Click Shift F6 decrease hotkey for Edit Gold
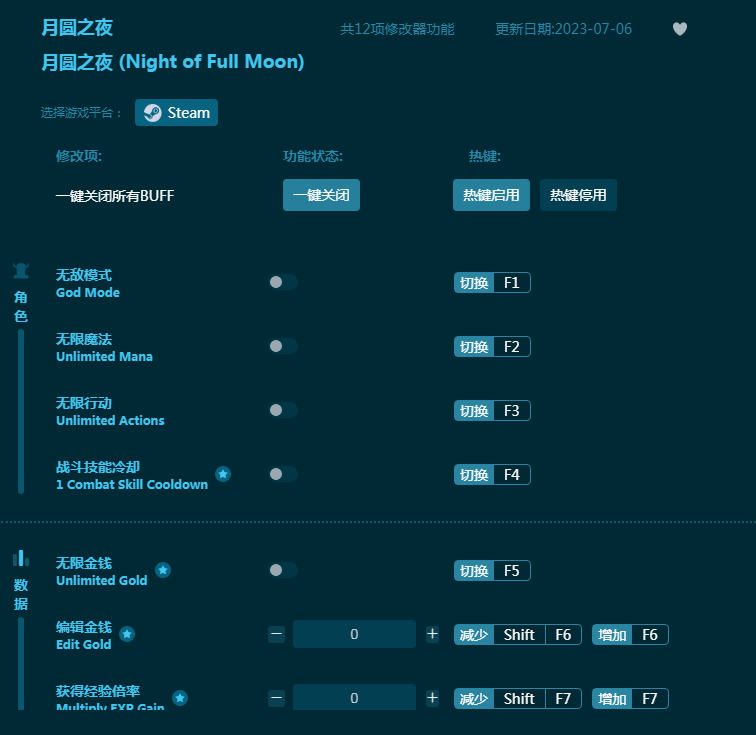This screenshot has height=735, width=756. 518,635
